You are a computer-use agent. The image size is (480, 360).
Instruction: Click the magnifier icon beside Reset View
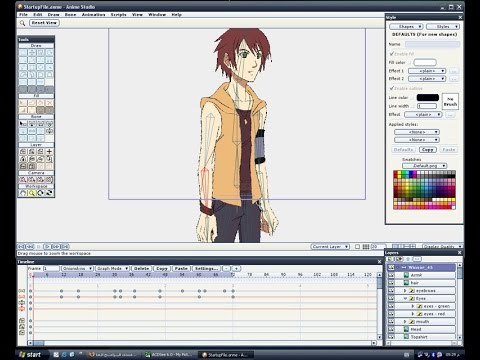[x=22, y=23]
